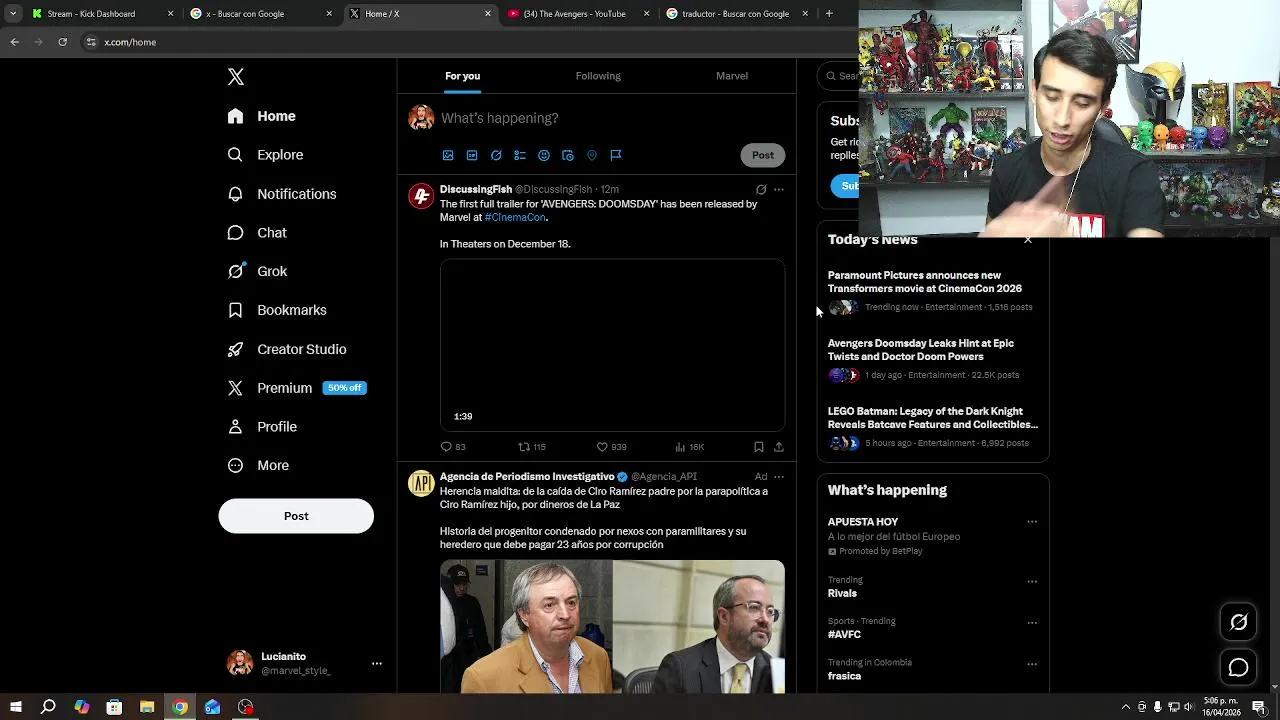Screen dimensions: 1280x720
Task: Open options for APUESTA HOY trend
Action: (1032, 522)
